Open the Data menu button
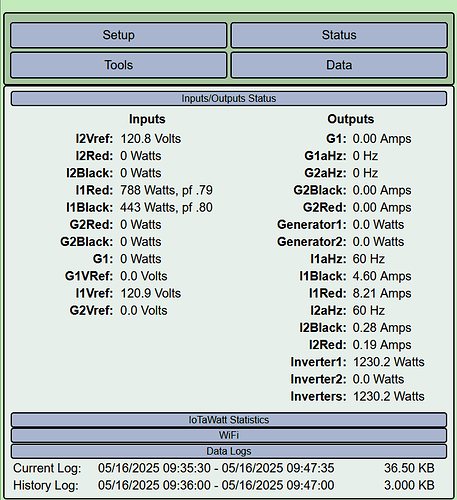This screenshot has width=457, height=500. coord(339,65)
